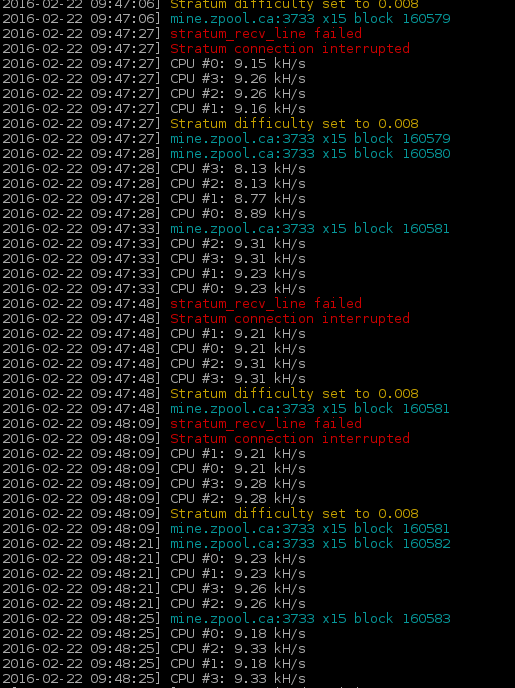Click 09:47:33 'CPU #3: 9.31 kH/s' line

click(238, 259)
